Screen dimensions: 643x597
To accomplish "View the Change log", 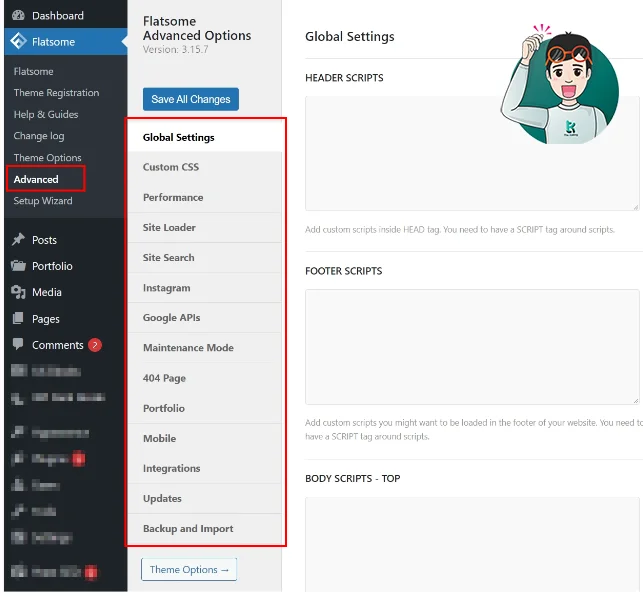I will tap(39, 136).
